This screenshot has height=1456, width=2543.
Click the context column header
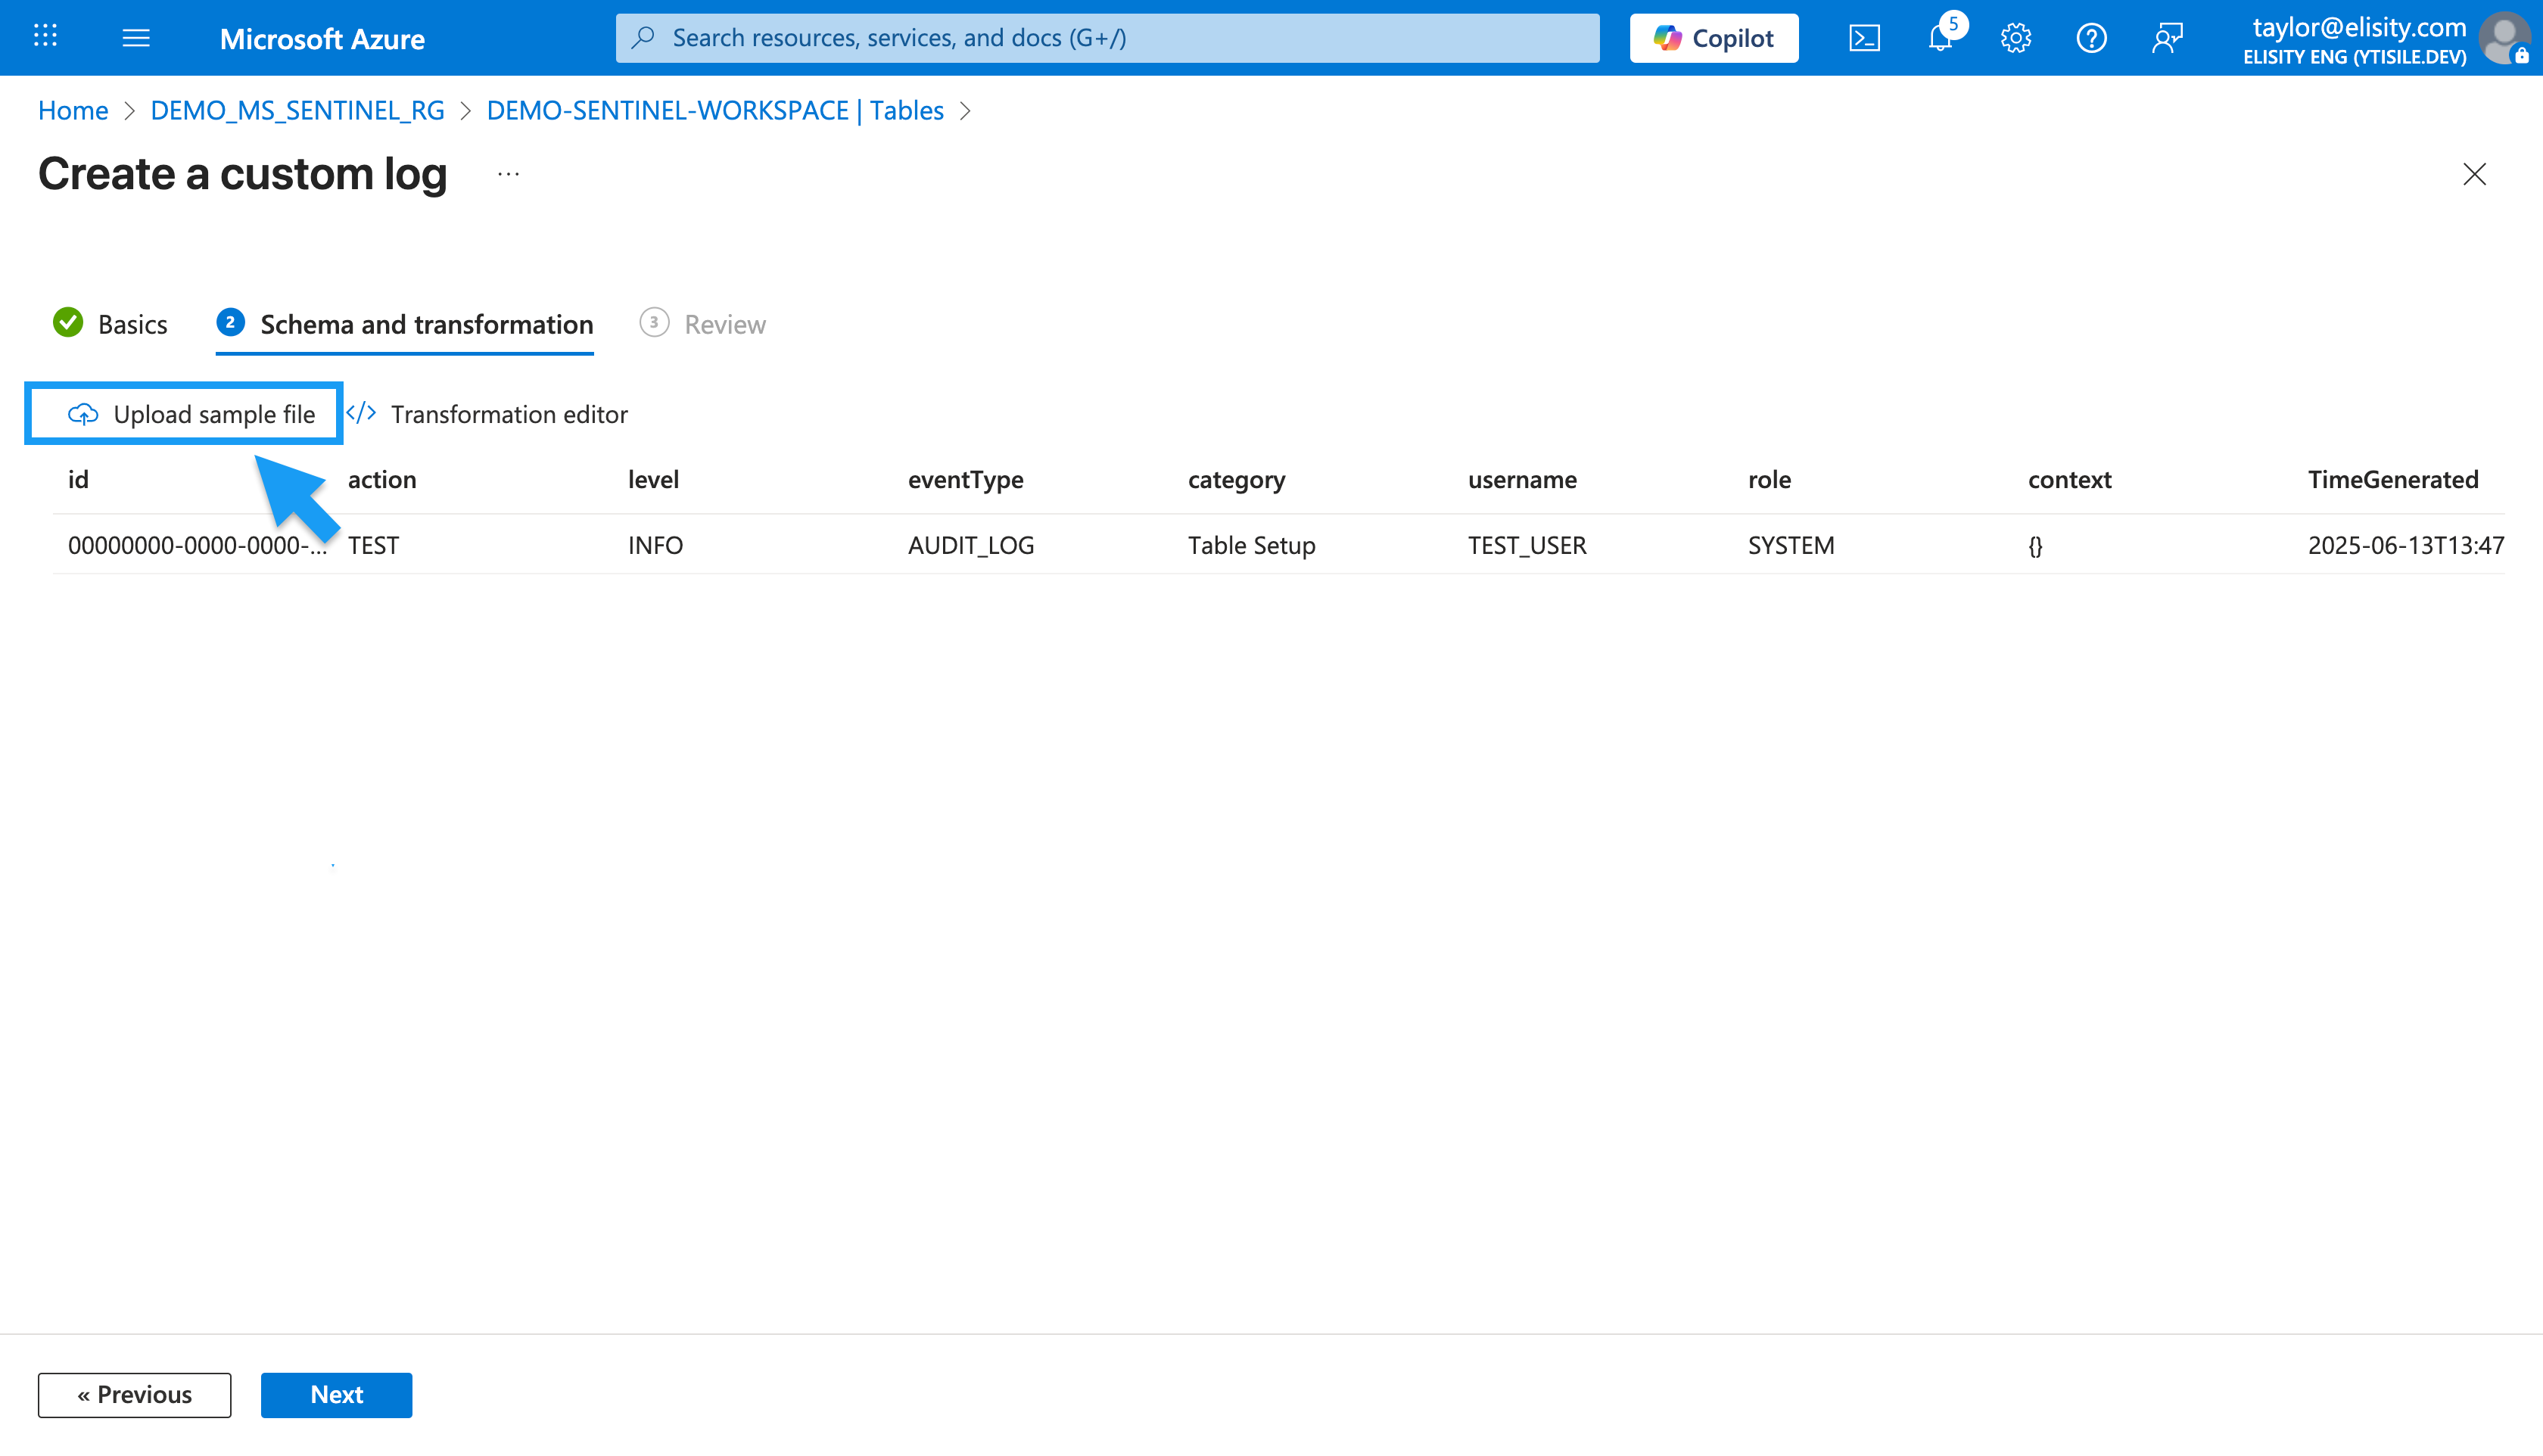[2069, 480]
